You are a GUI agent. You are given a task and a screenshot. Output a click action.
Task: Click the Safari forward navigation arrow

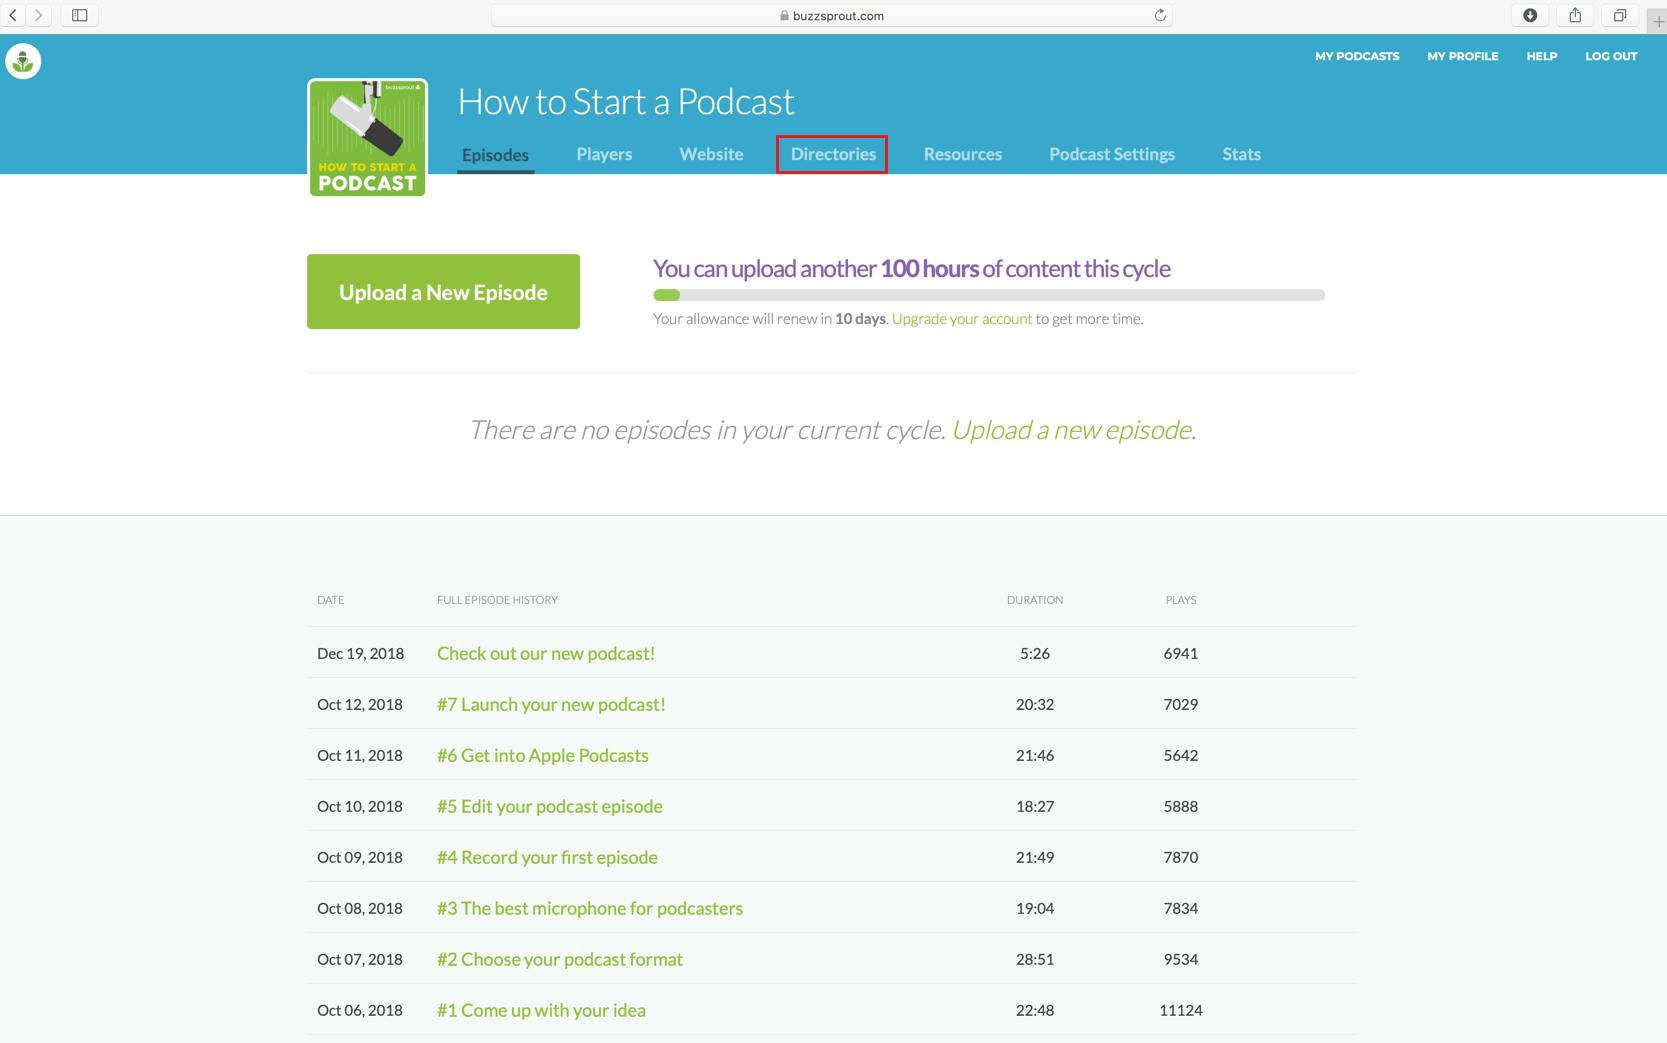pos(38,15)
